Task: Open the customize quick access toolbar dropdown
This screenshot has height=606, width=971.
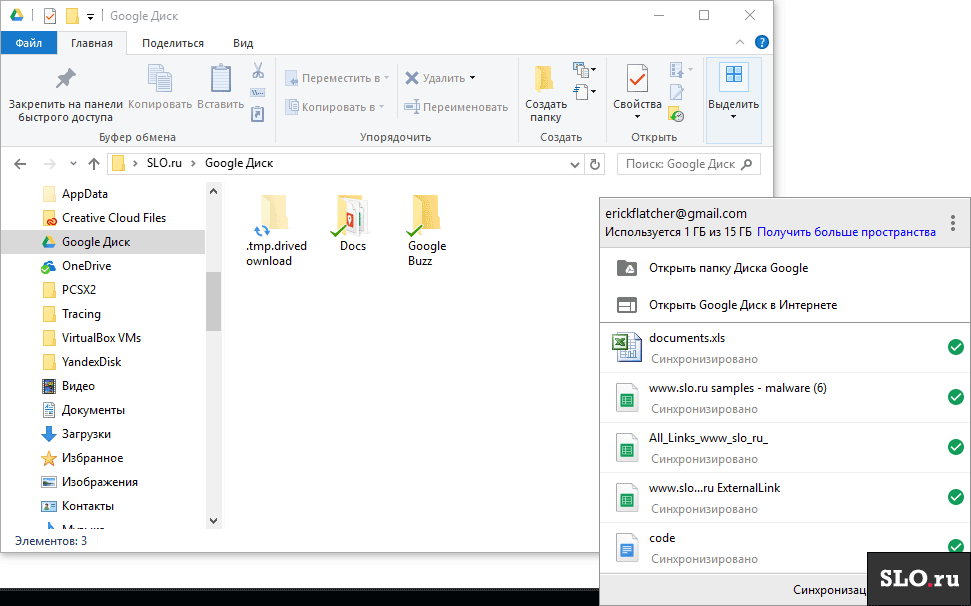Action: tap(90, 17)
